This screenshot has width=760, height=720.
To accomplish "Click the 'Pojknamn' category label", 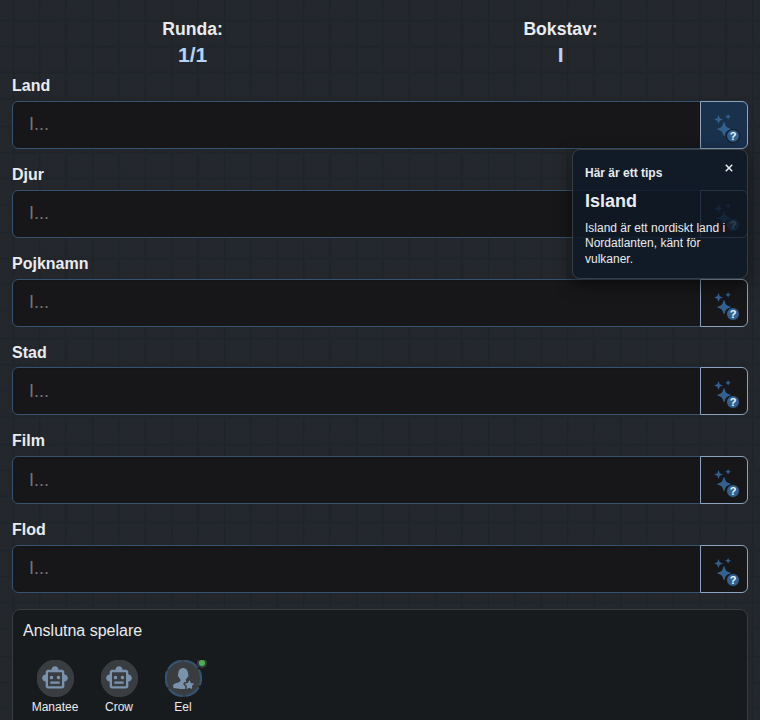I will [x=50, y=264].
